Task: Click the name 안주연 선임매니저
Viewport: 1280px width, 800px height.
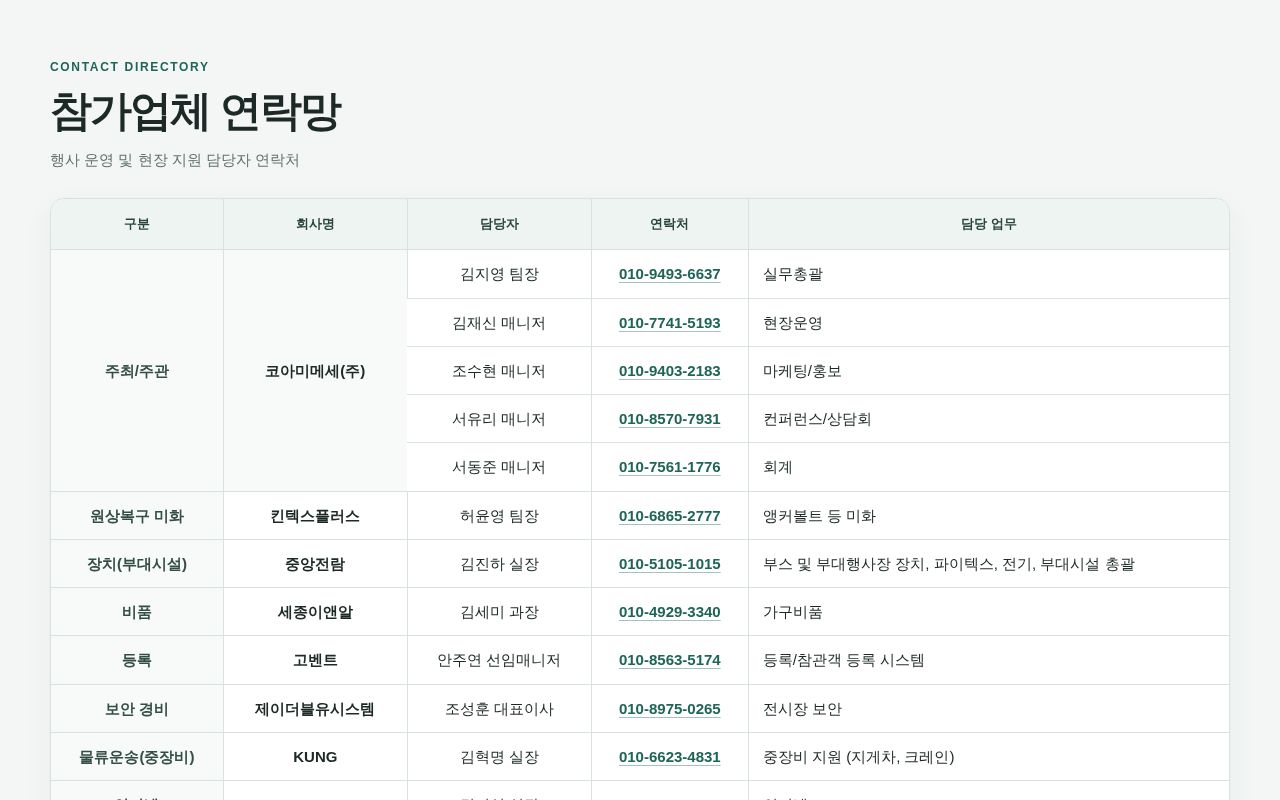Action: pyautogui.click(x=499, y=660)
